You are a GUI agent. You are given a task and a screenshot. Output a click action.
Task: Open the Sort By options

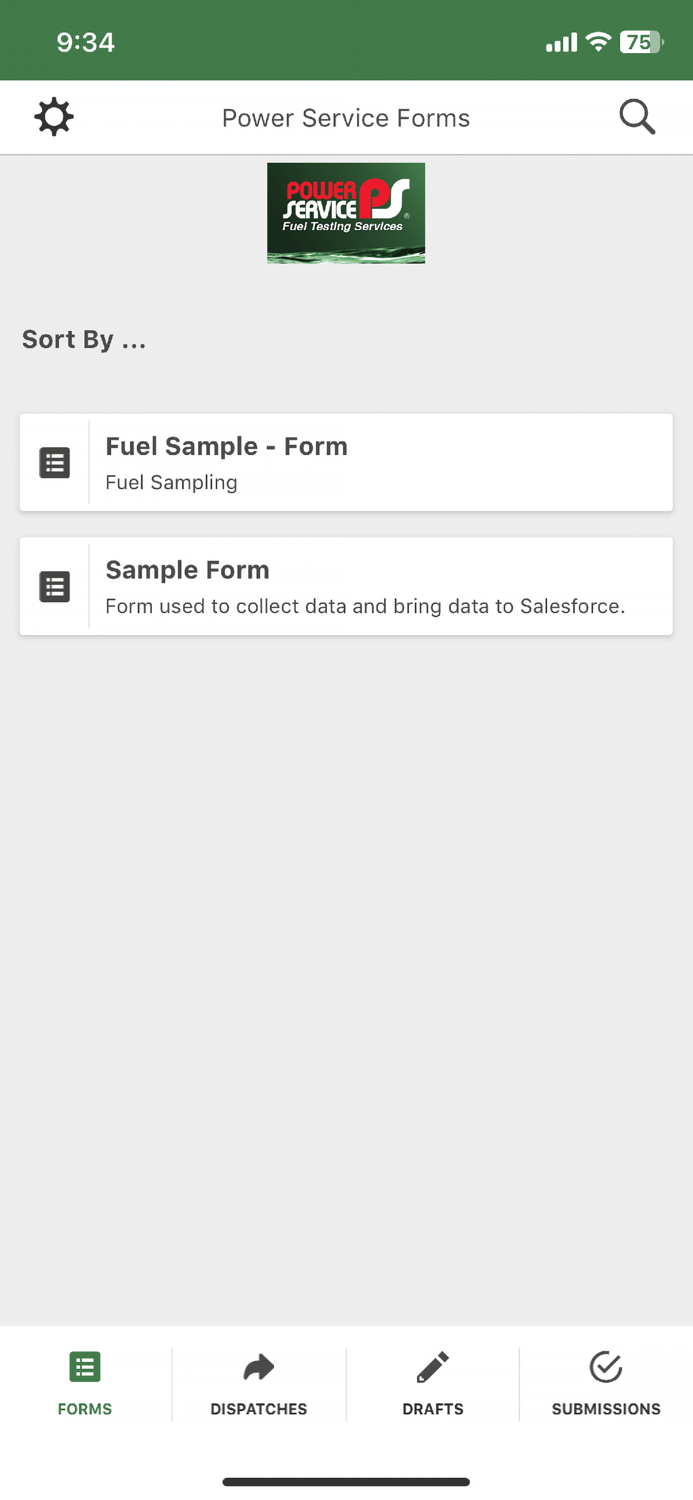point(84,340)
